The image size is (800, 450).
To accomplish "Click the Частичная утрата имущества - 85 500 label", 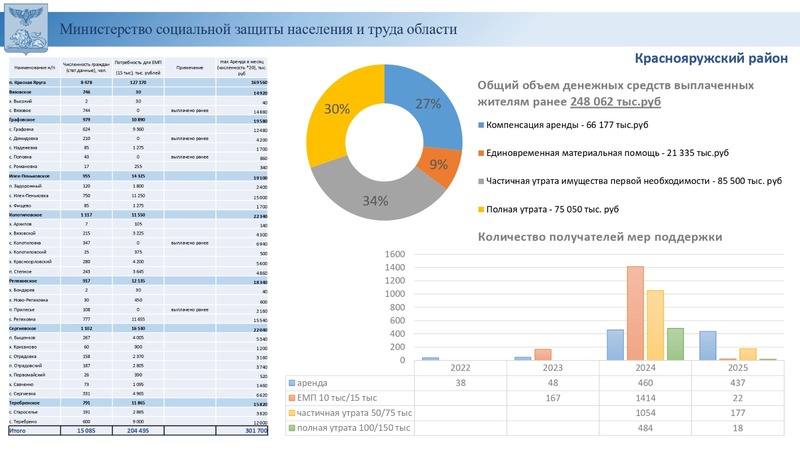I will point(634,181).
